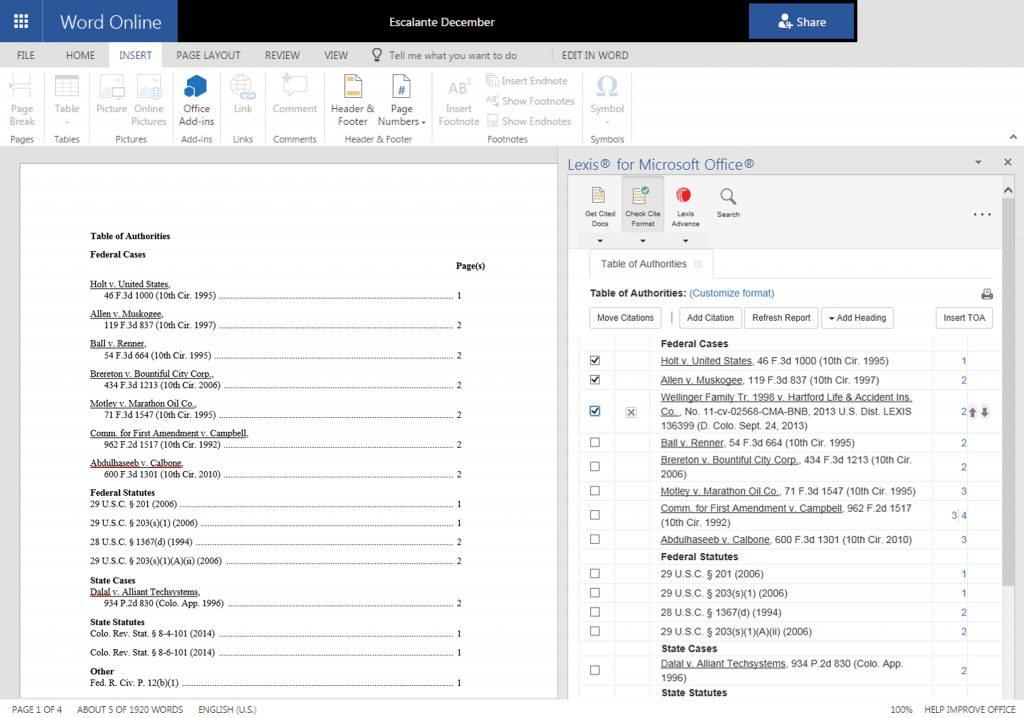Open the Symbol dropdown
Image resolution: width=1024 pixels, height=718 pixels.
[607, 100]
